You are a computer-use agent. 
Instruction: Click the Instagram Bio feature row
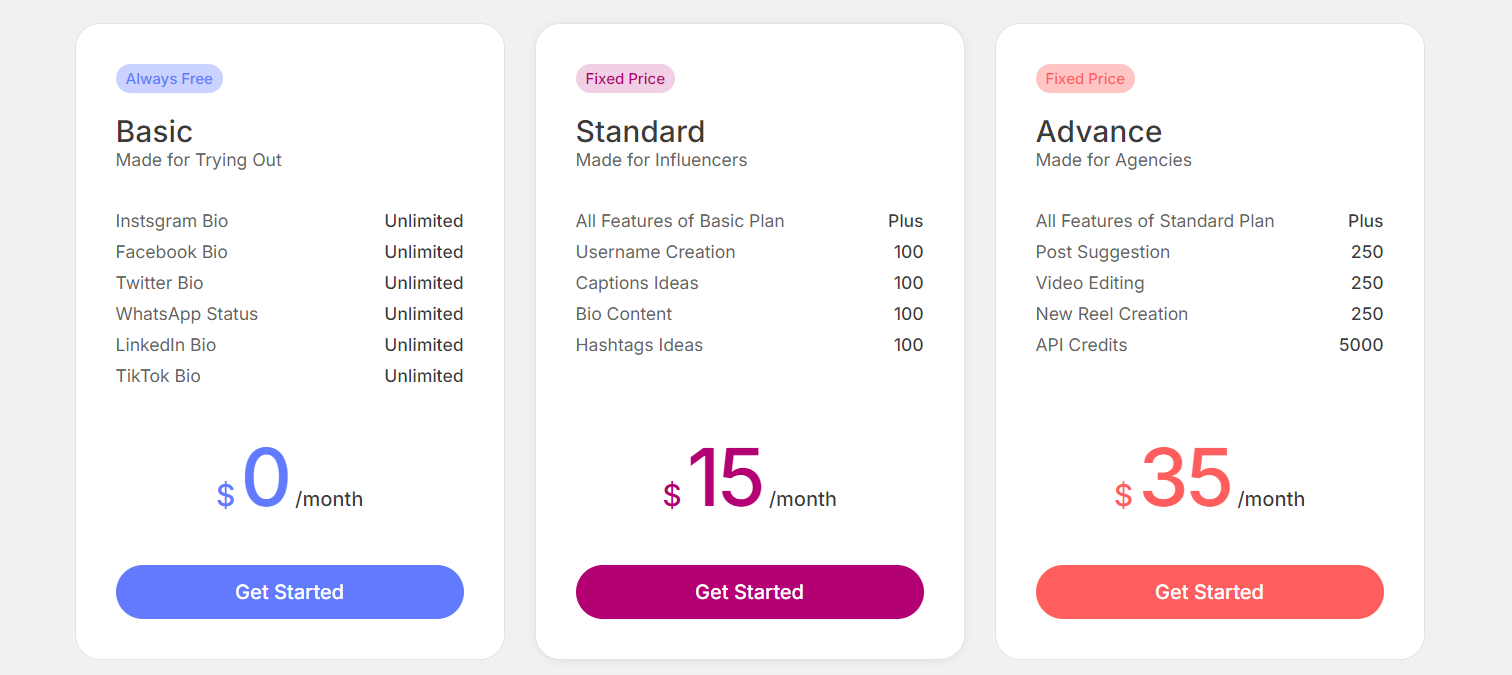(x=172, y=221)
